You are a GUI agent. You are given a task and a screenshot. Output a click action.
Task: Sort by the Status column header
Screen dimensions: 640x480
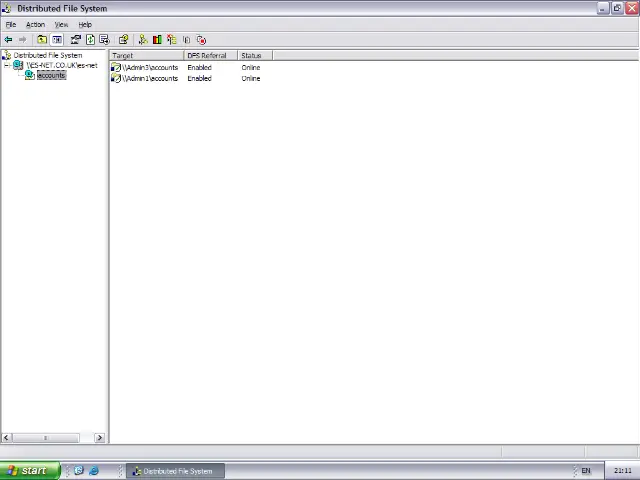point(255,56)
